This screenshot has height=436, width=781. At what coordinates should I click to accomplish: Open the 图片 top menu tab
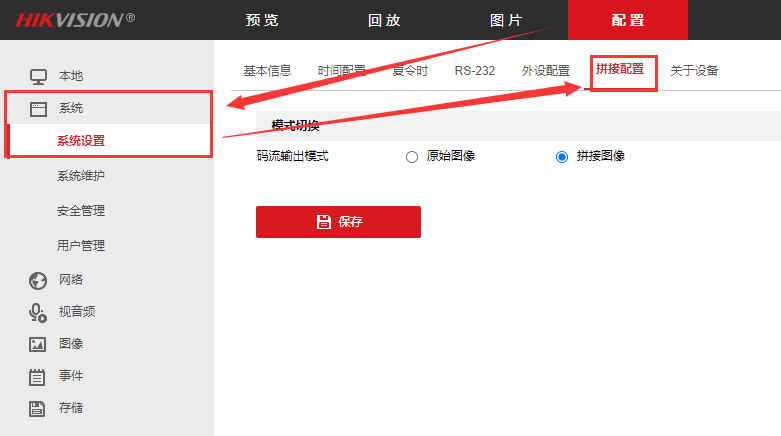click(505, 20)
